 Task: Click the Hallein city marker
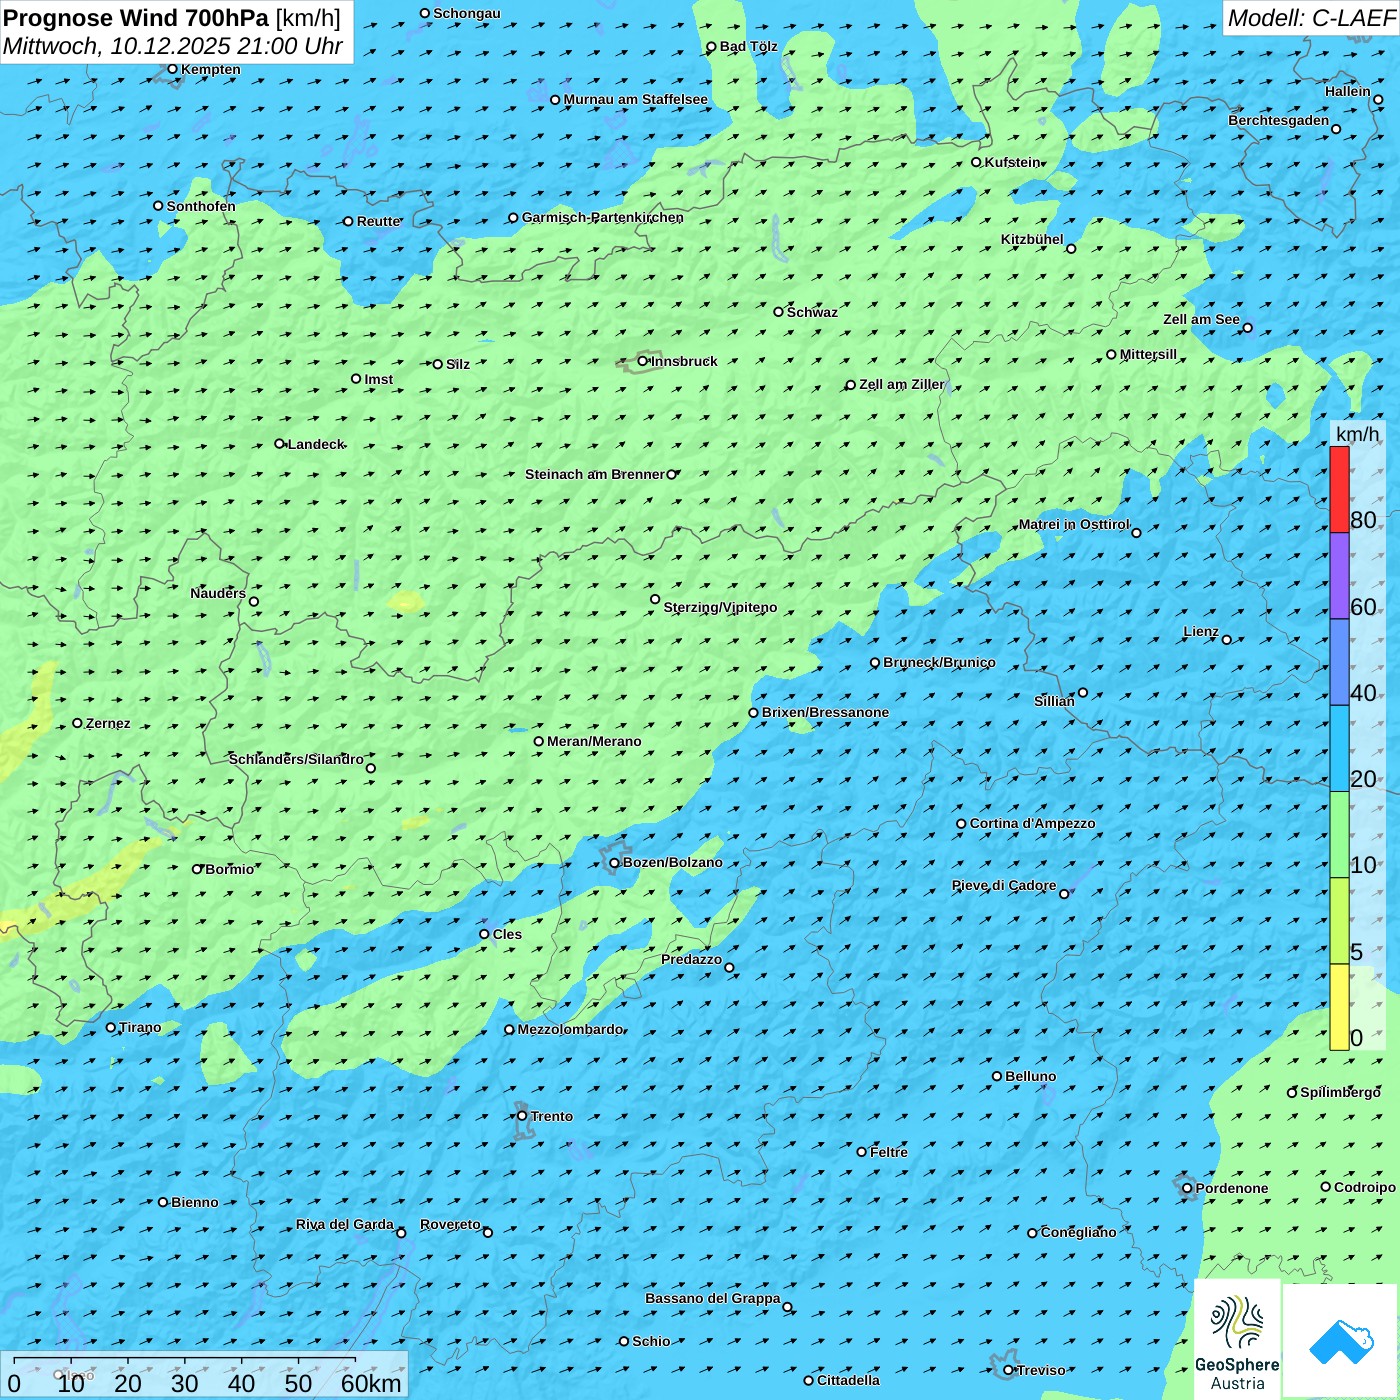pyautogui.click(x=1378, y=100)
